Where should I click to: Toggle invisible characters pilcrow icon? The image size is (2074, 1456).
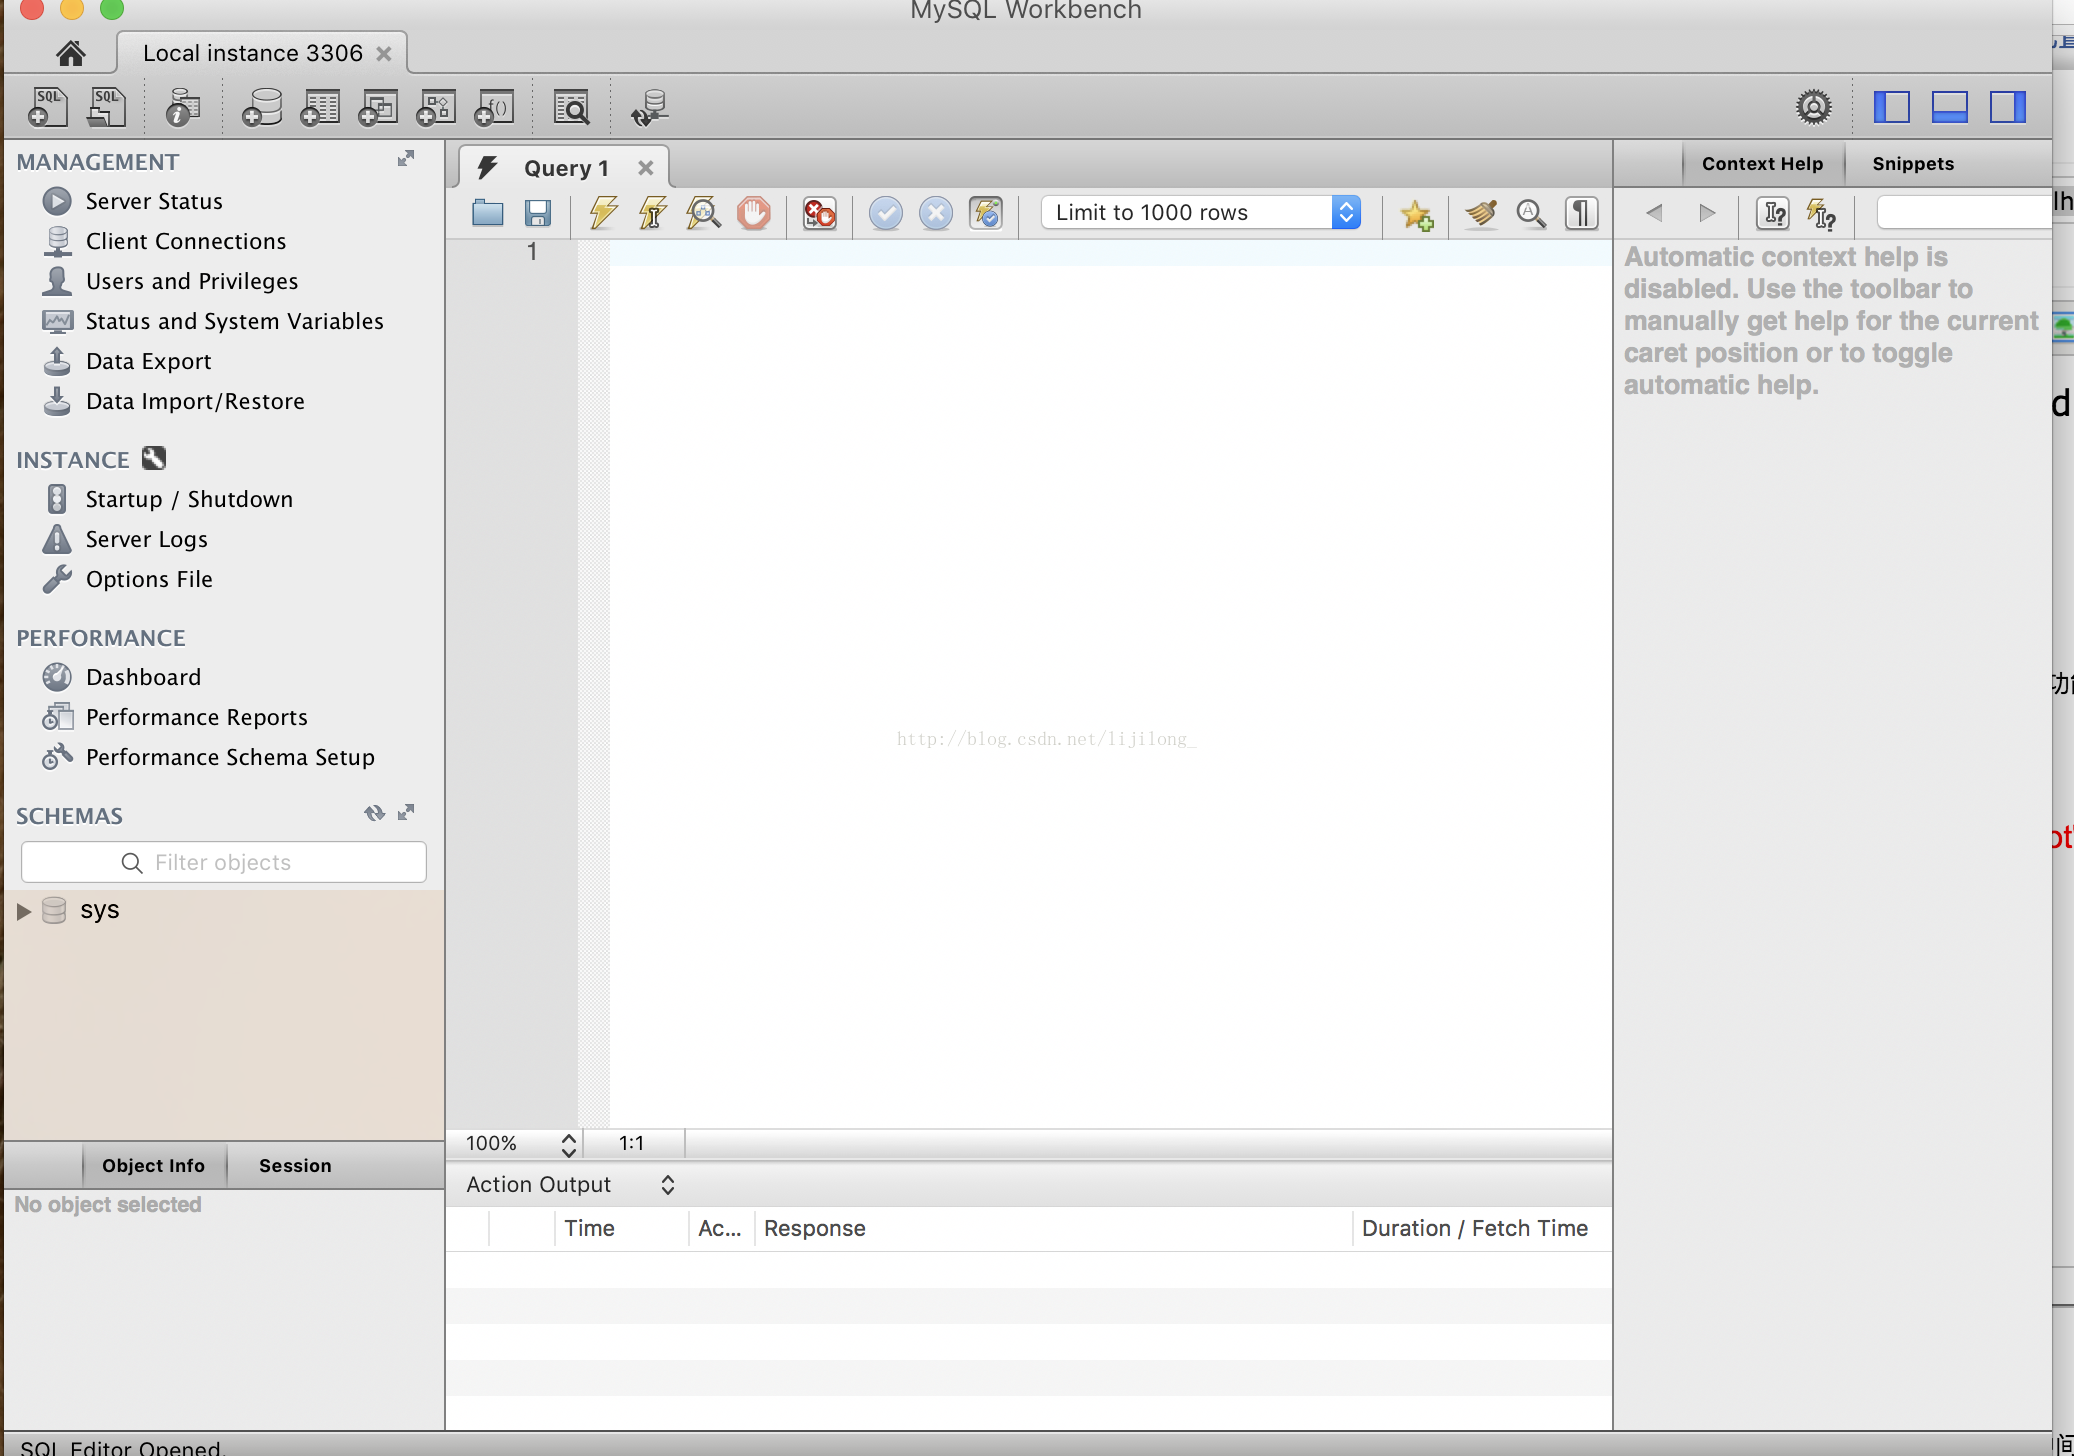click(1581, 213)
